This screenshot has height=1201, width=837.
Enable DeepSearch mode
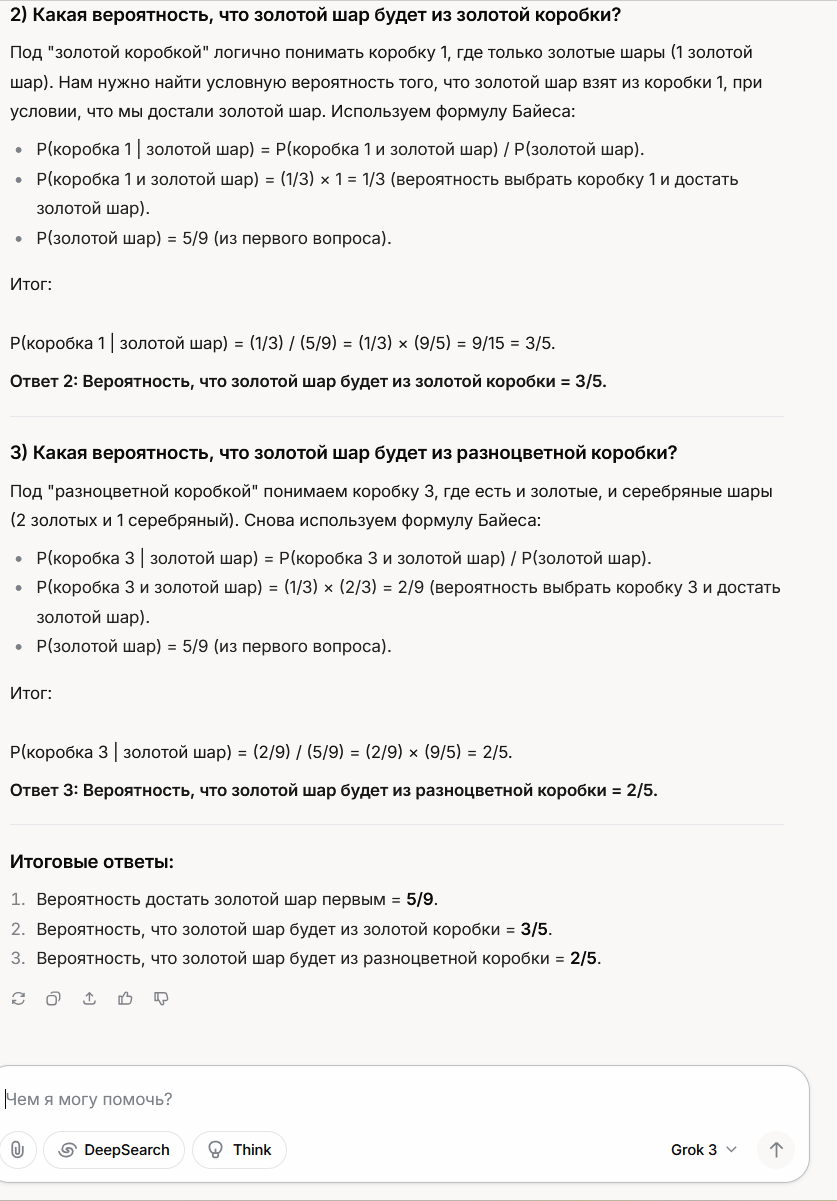point(114,1150)
